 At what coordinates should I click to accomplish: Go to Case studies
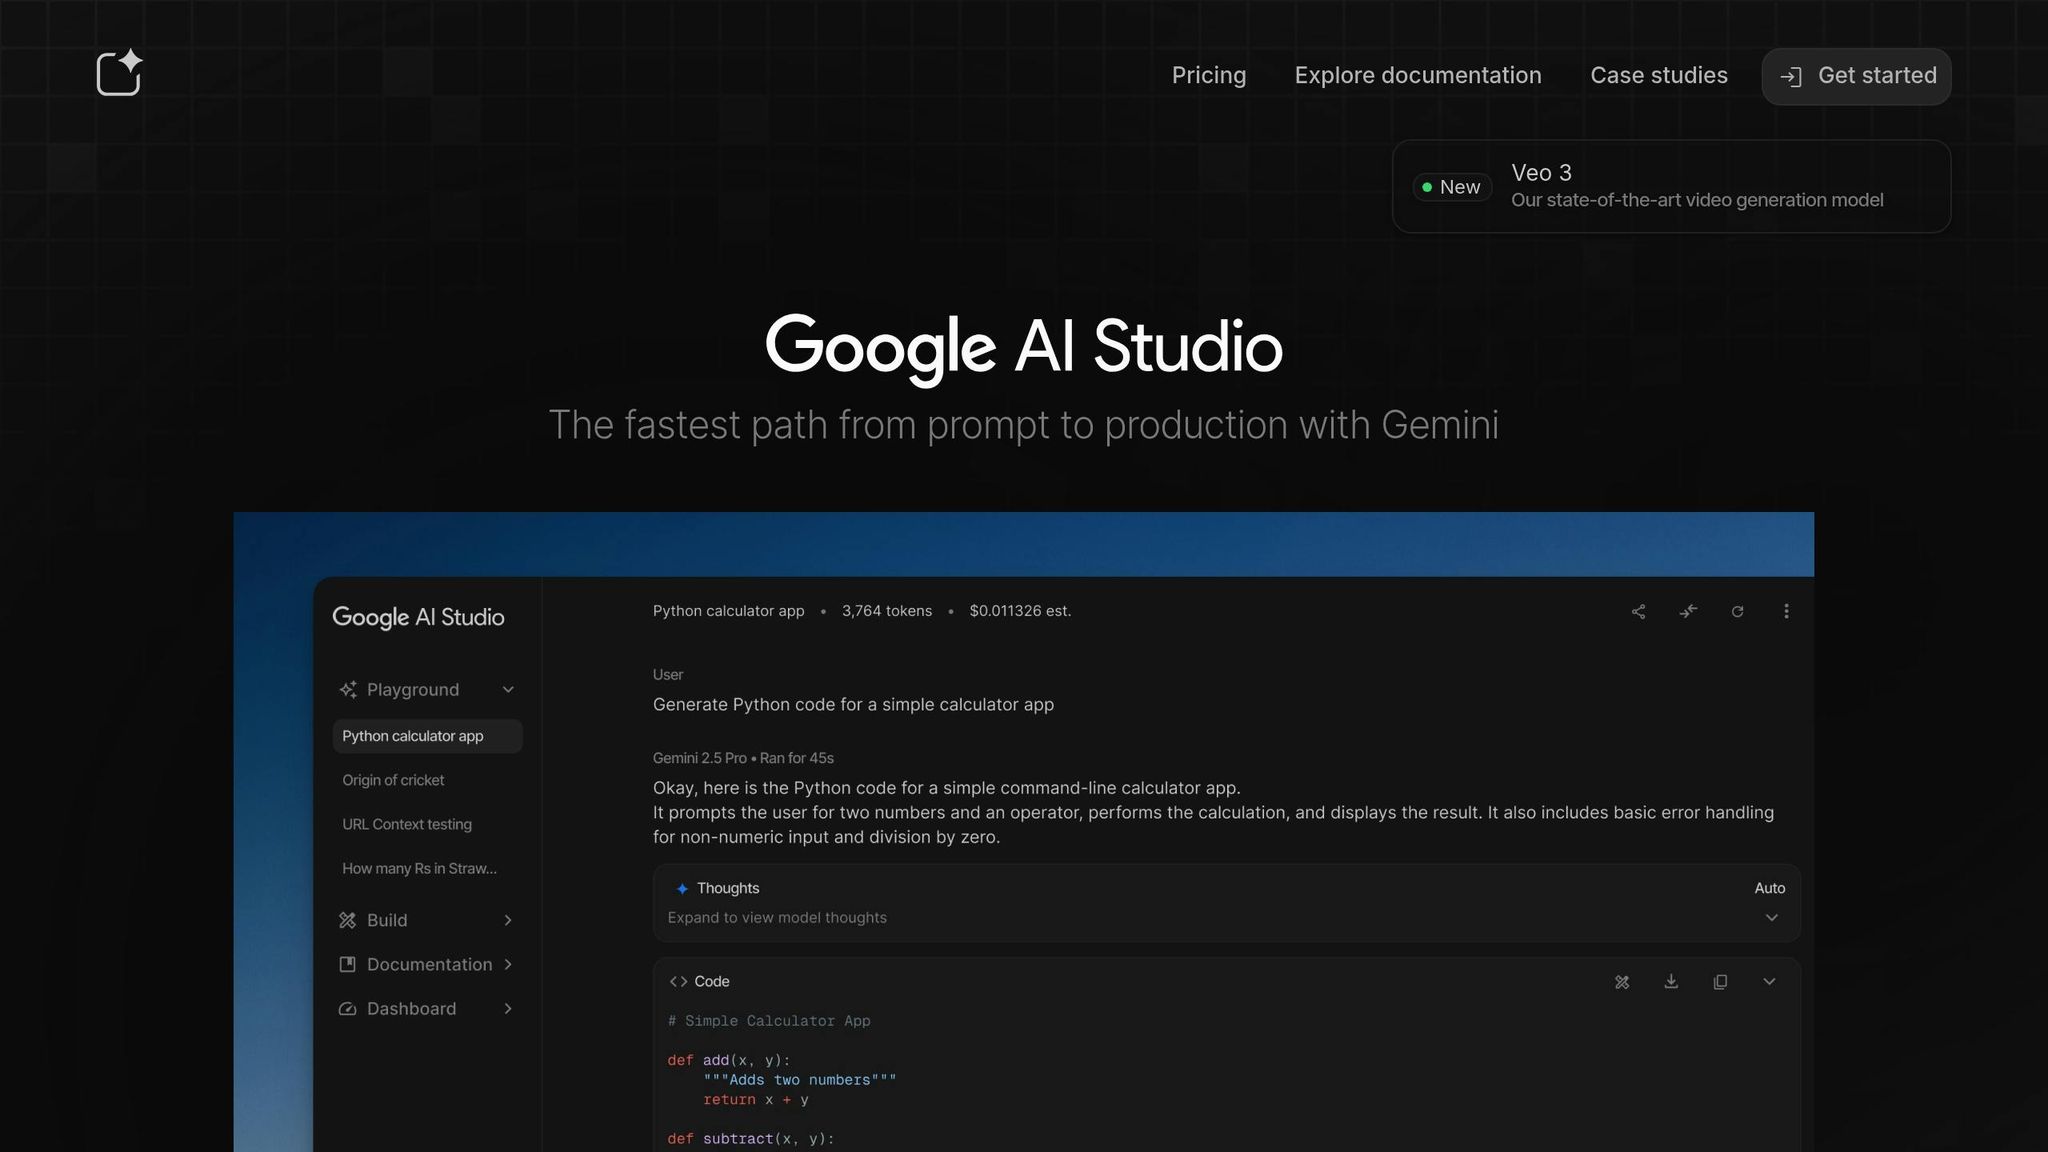pyautogui.click(x=1658, y=75)
